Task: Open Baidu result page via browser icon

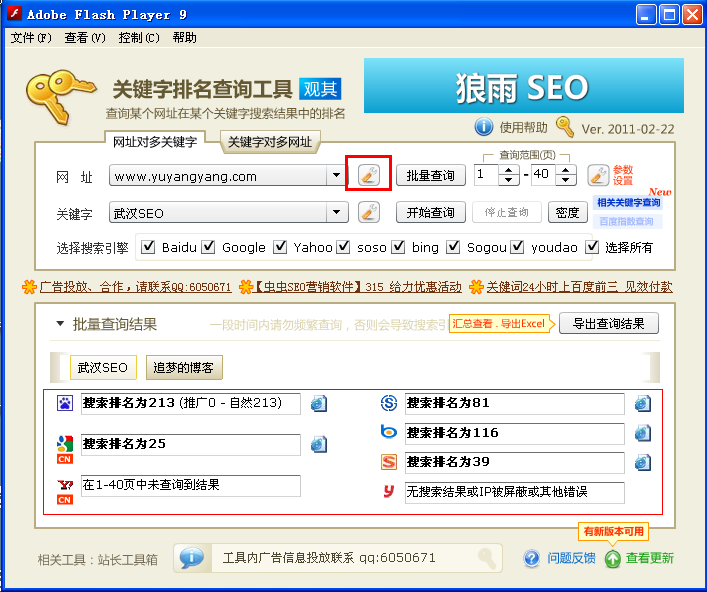Action: click(319, 404)
